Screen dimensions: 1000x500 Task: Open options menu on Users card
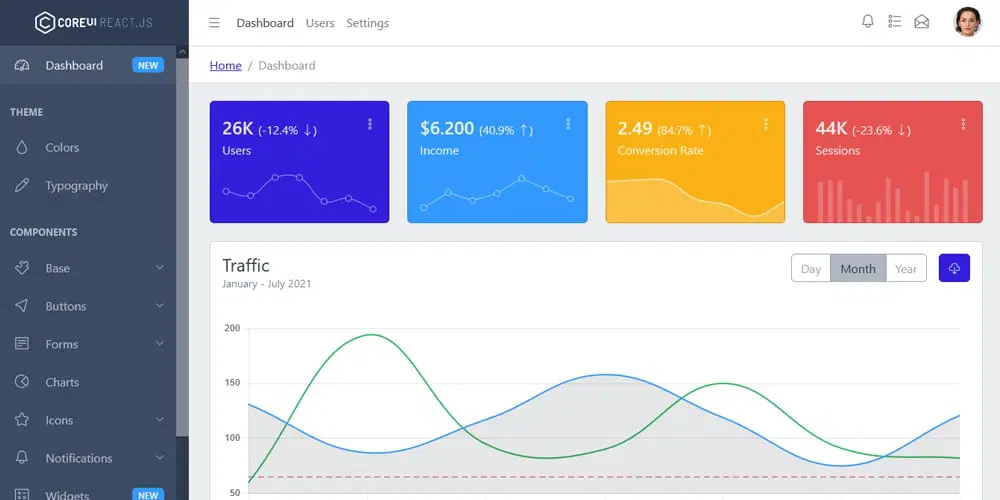[370, 124]
